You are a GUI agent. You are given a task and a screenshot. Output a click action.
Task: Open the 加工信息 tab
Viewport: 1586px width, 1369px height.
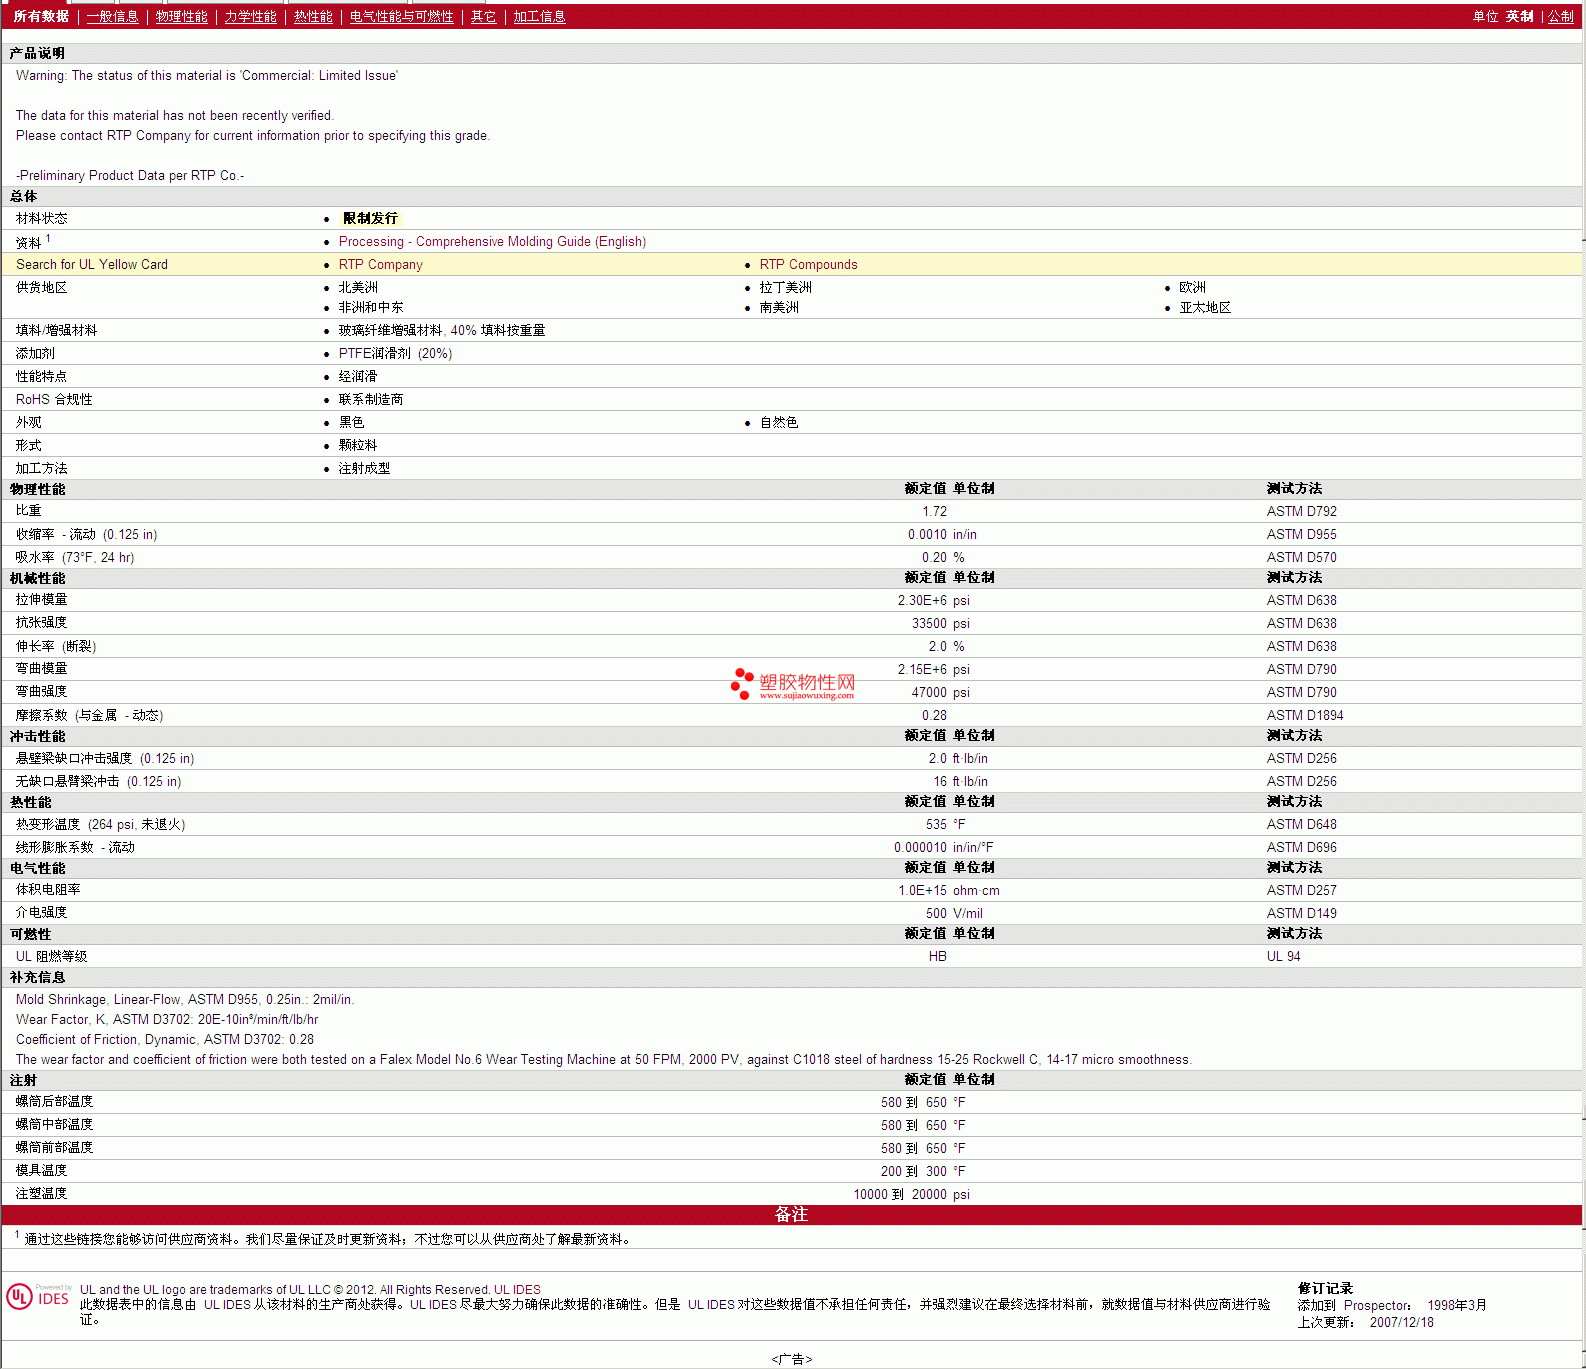pyautogui.click(x=539, y=17)
